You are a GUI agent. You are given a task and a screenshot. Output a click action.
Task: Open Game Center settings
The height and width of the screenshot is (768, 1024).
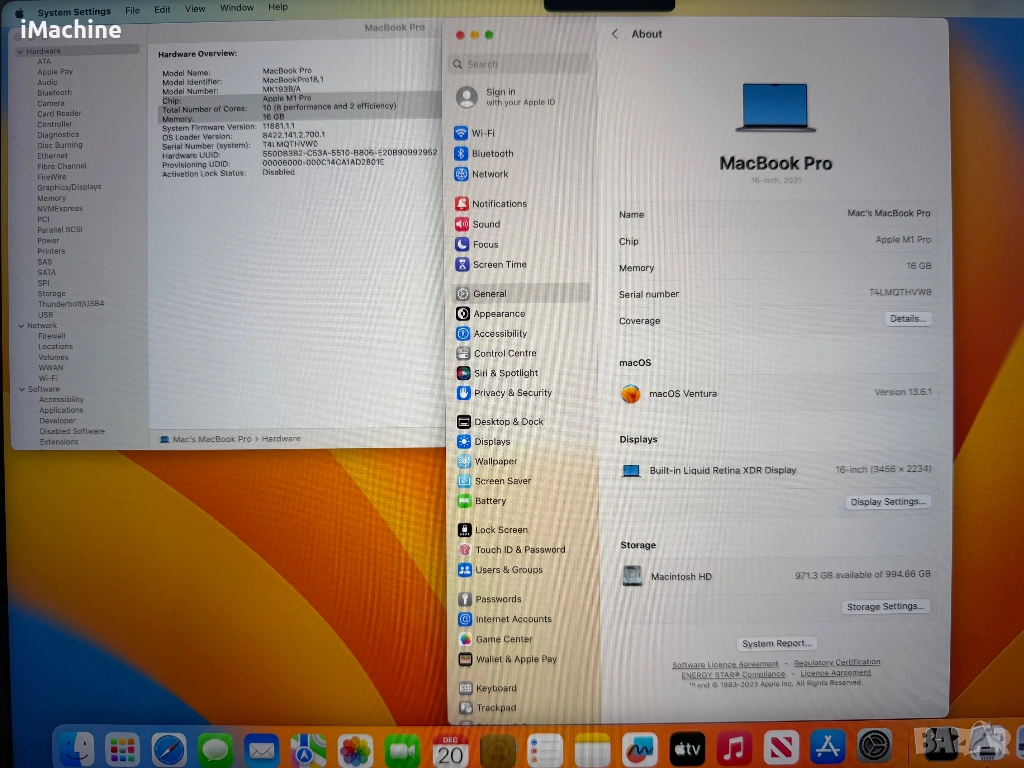click(x=503, y=639)
